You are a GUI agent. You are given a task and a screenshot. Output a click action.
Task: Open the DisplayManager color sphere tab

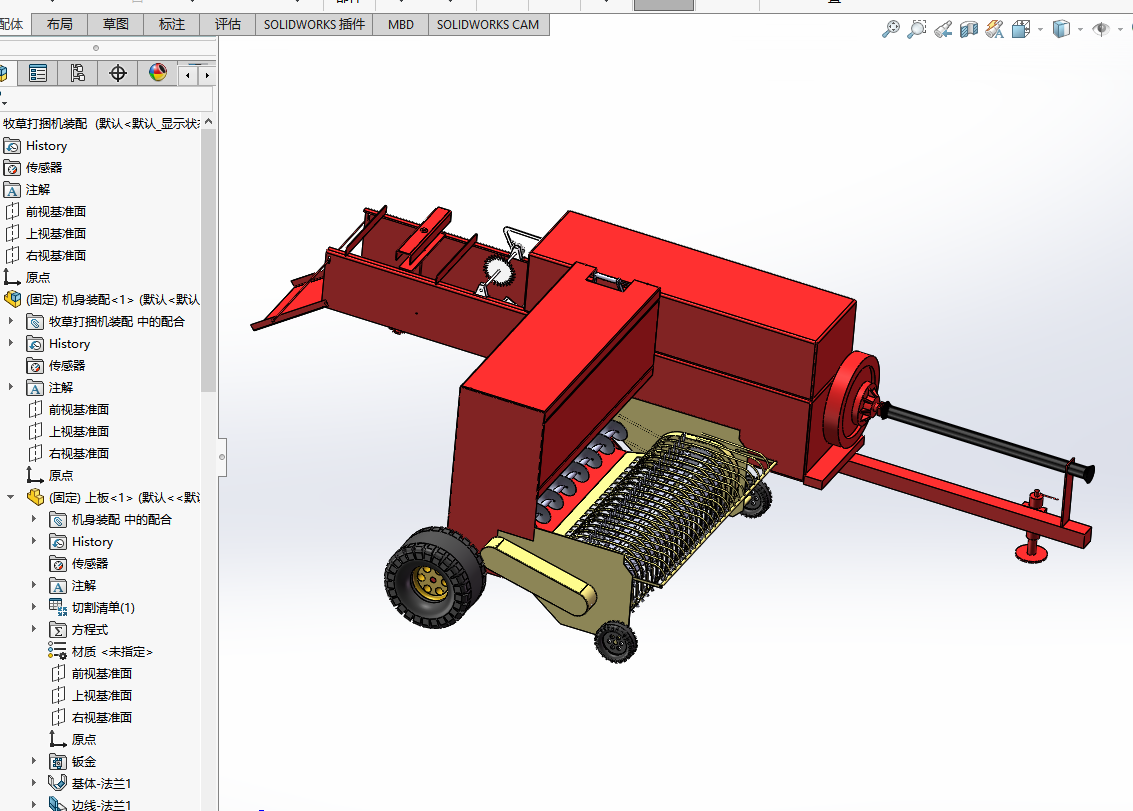tap(158, 72)
